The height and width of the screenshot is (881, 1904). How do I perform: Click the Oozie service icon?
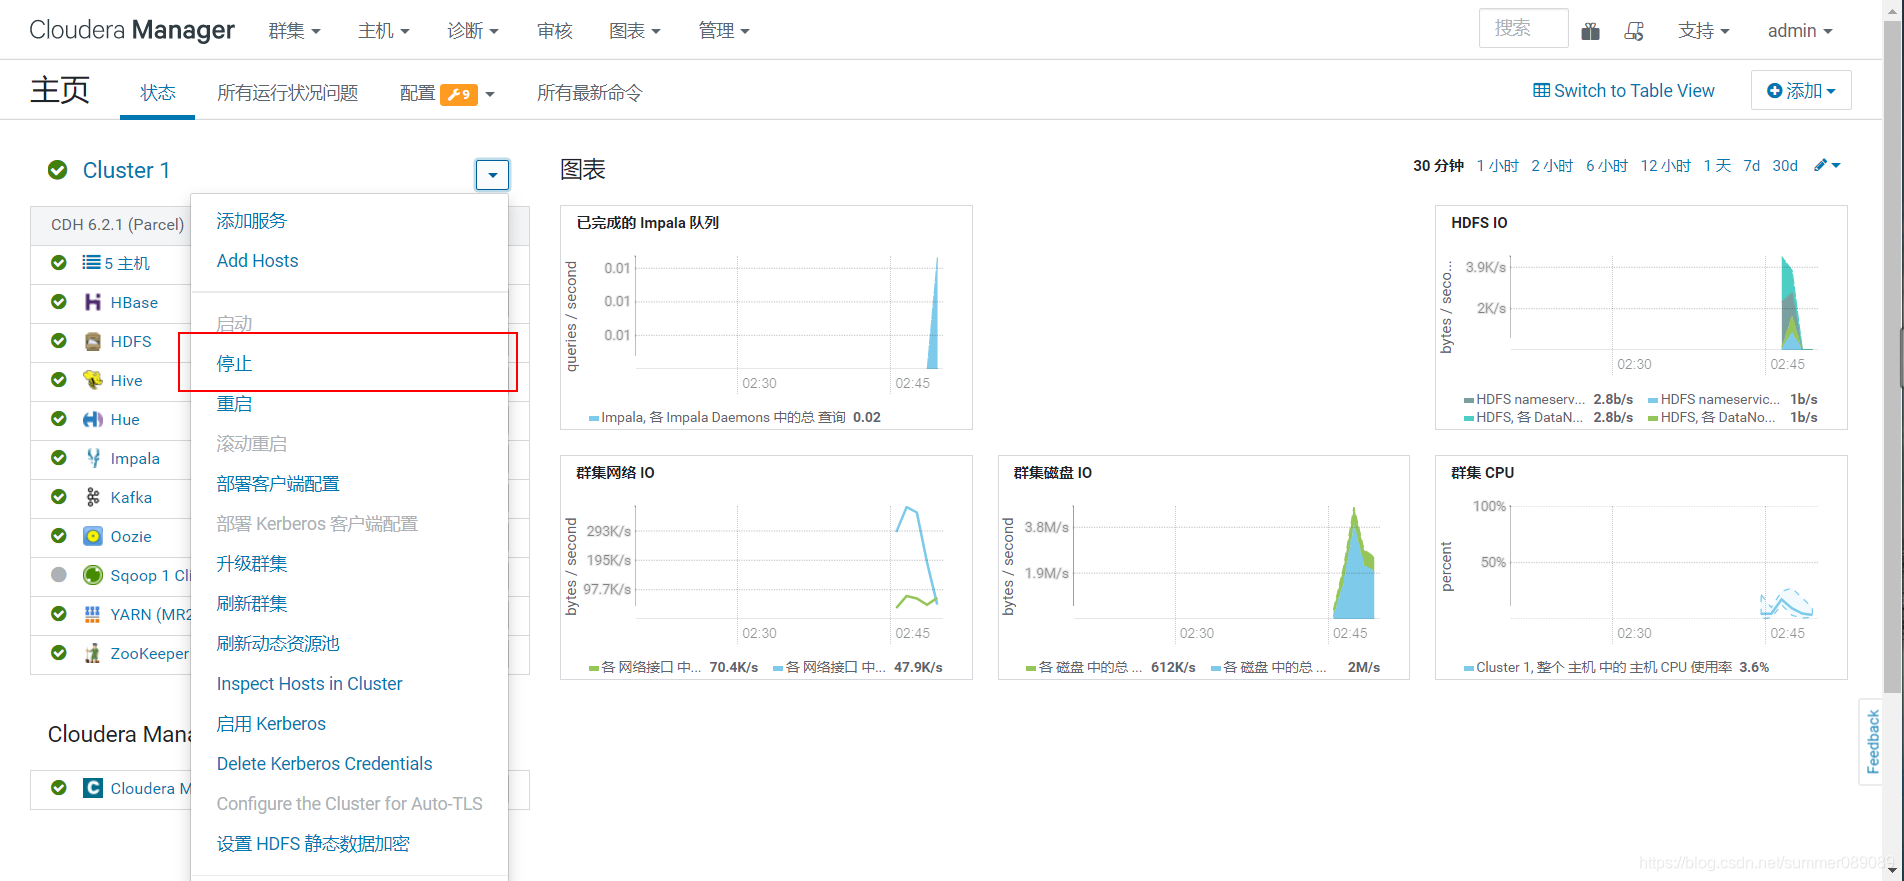coord(93,536)
